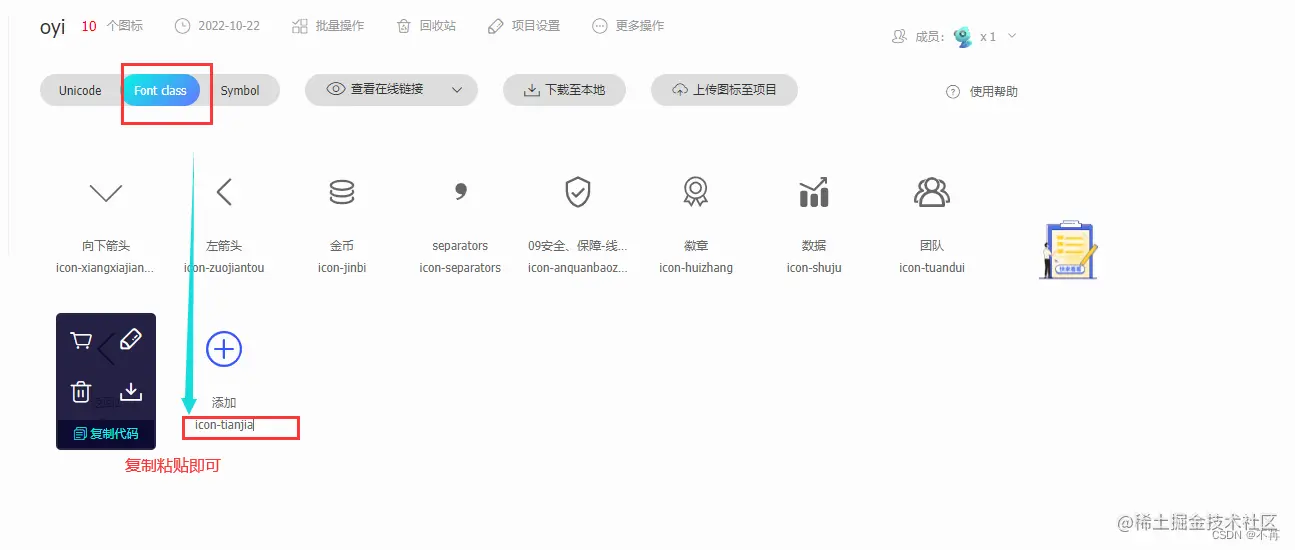Click the icon-huizhang class name
This screenshot has width=1295, height=550.
point(696,267)
